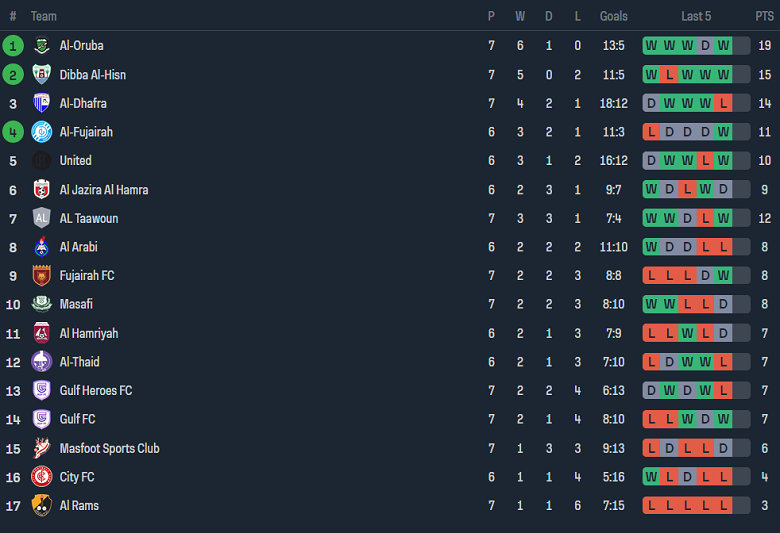Screen dimensions: 780x533
Task: Click the Dibba Al-Hisn club crest
Action: pos(41,75)
